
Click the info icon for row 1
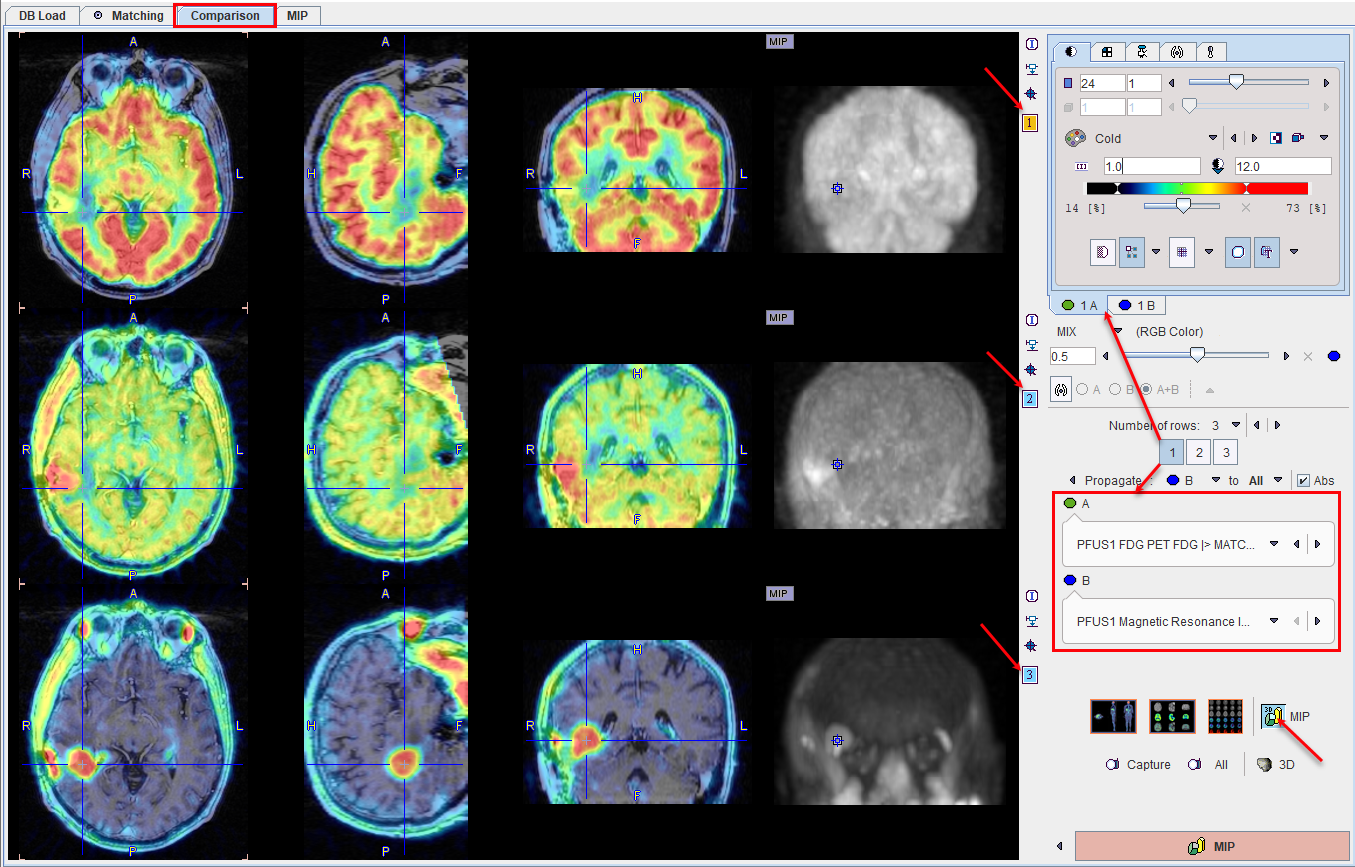click(x=1031, y=44)
